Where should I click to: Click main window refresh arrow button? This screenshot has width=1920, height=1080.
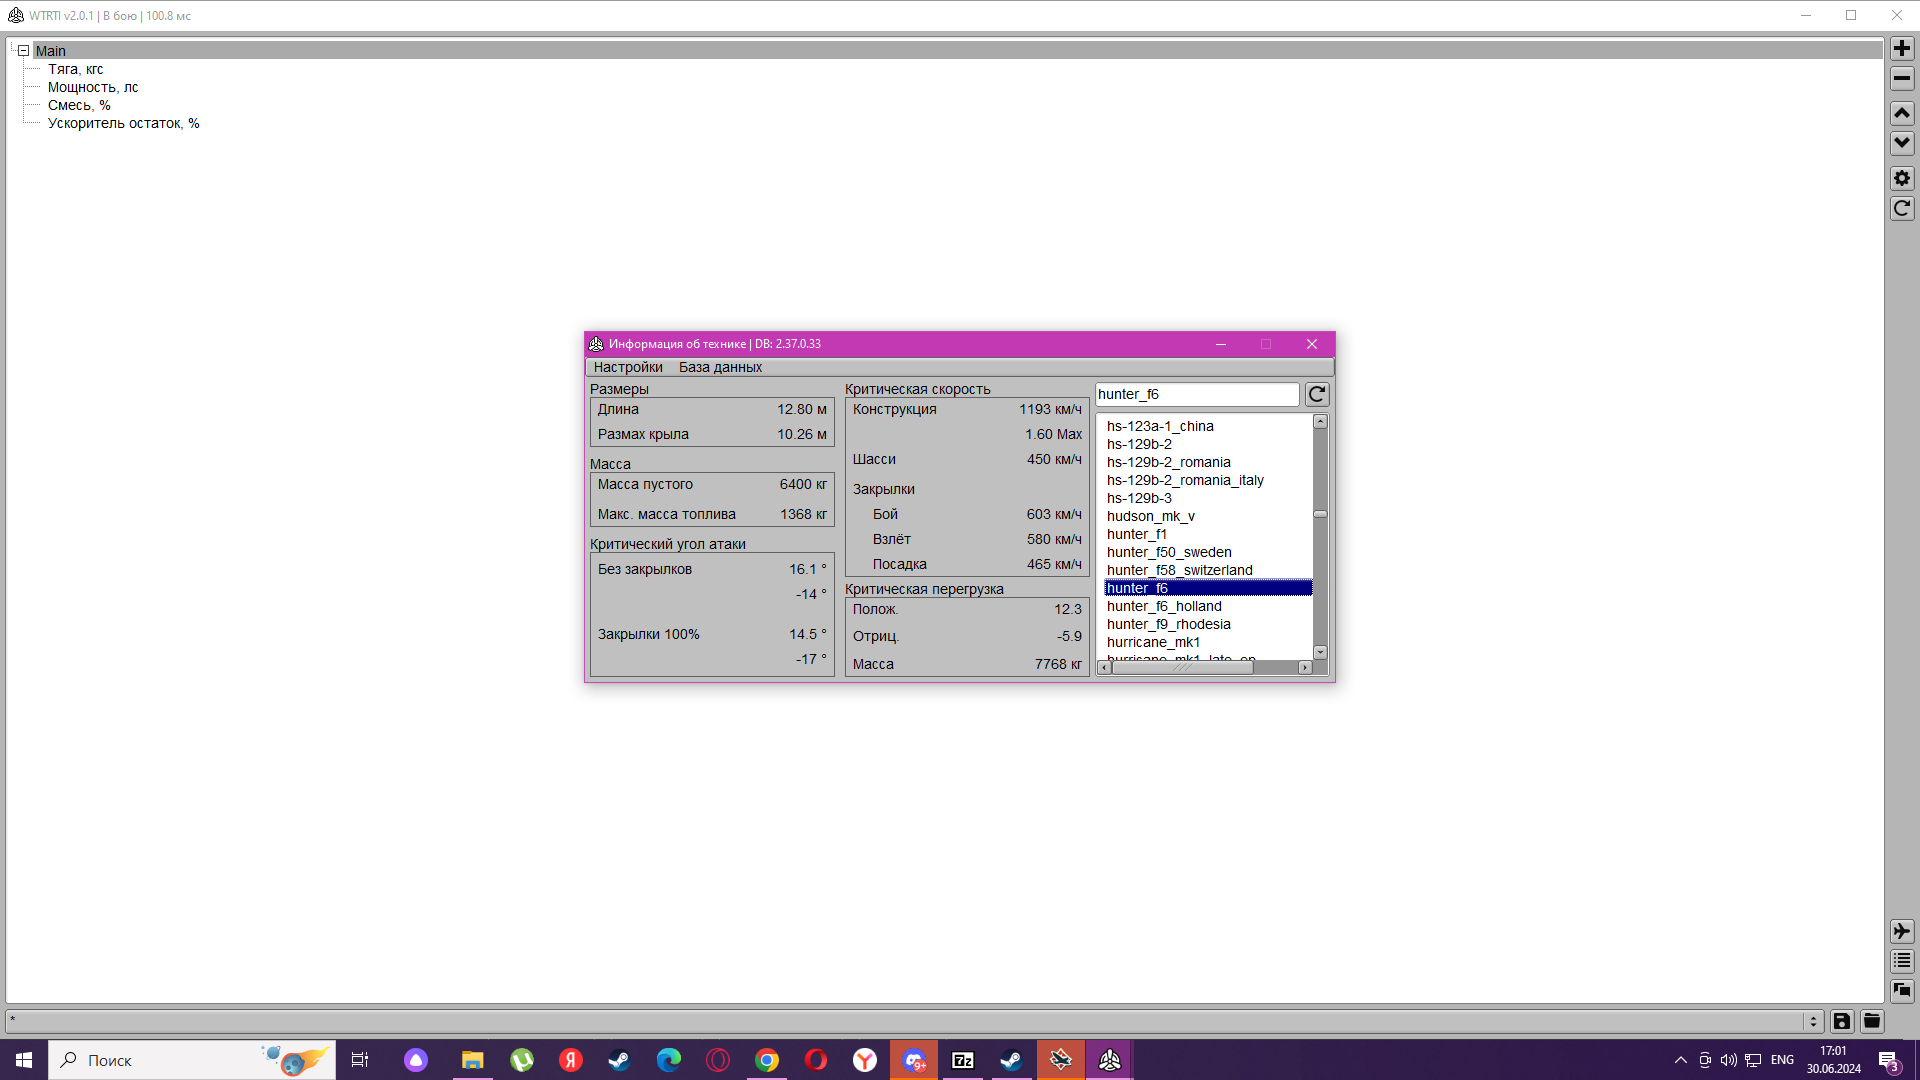[x=1902, y=208]
